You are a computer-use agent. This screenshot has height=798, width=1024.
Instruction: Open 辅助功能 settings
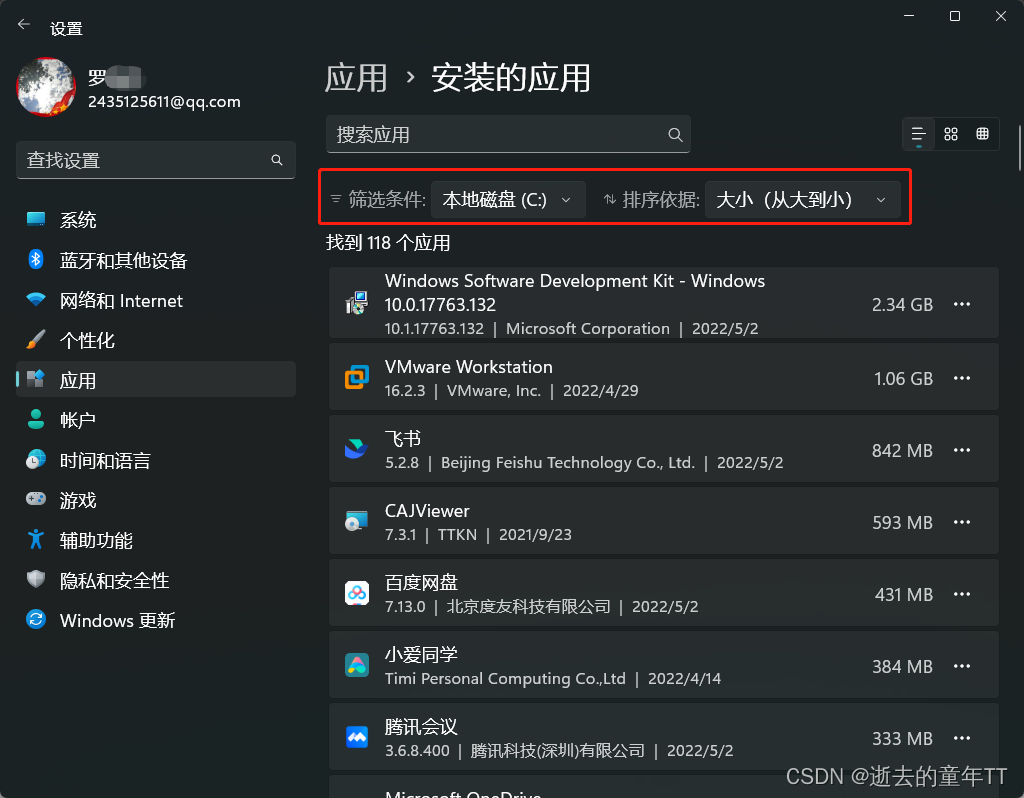point(155,540)
